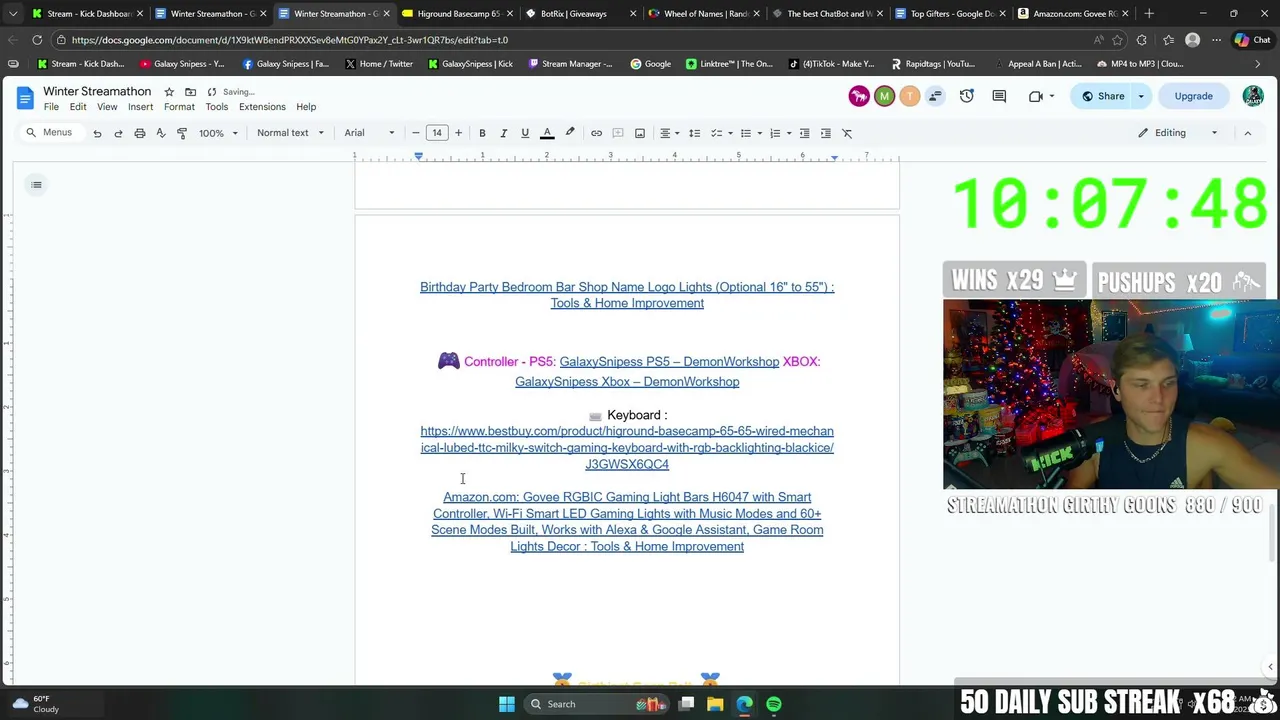Open line and paragraph spacing
1280x720 pixels.
(694, 133)
